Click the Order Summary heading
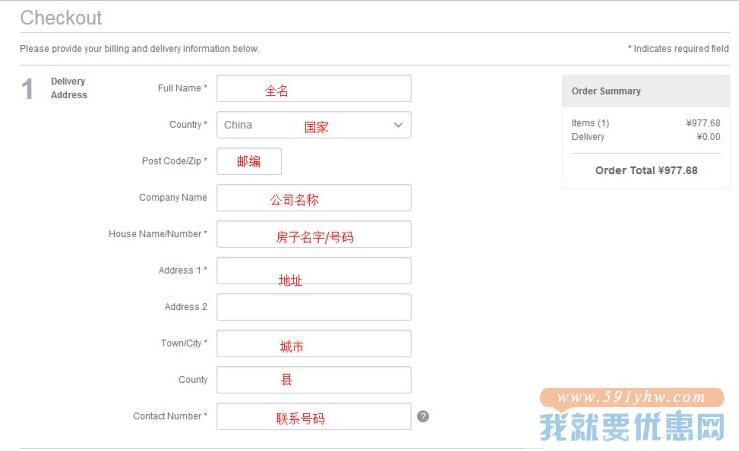Screen dimensions: 739x451 pos(606,91)
